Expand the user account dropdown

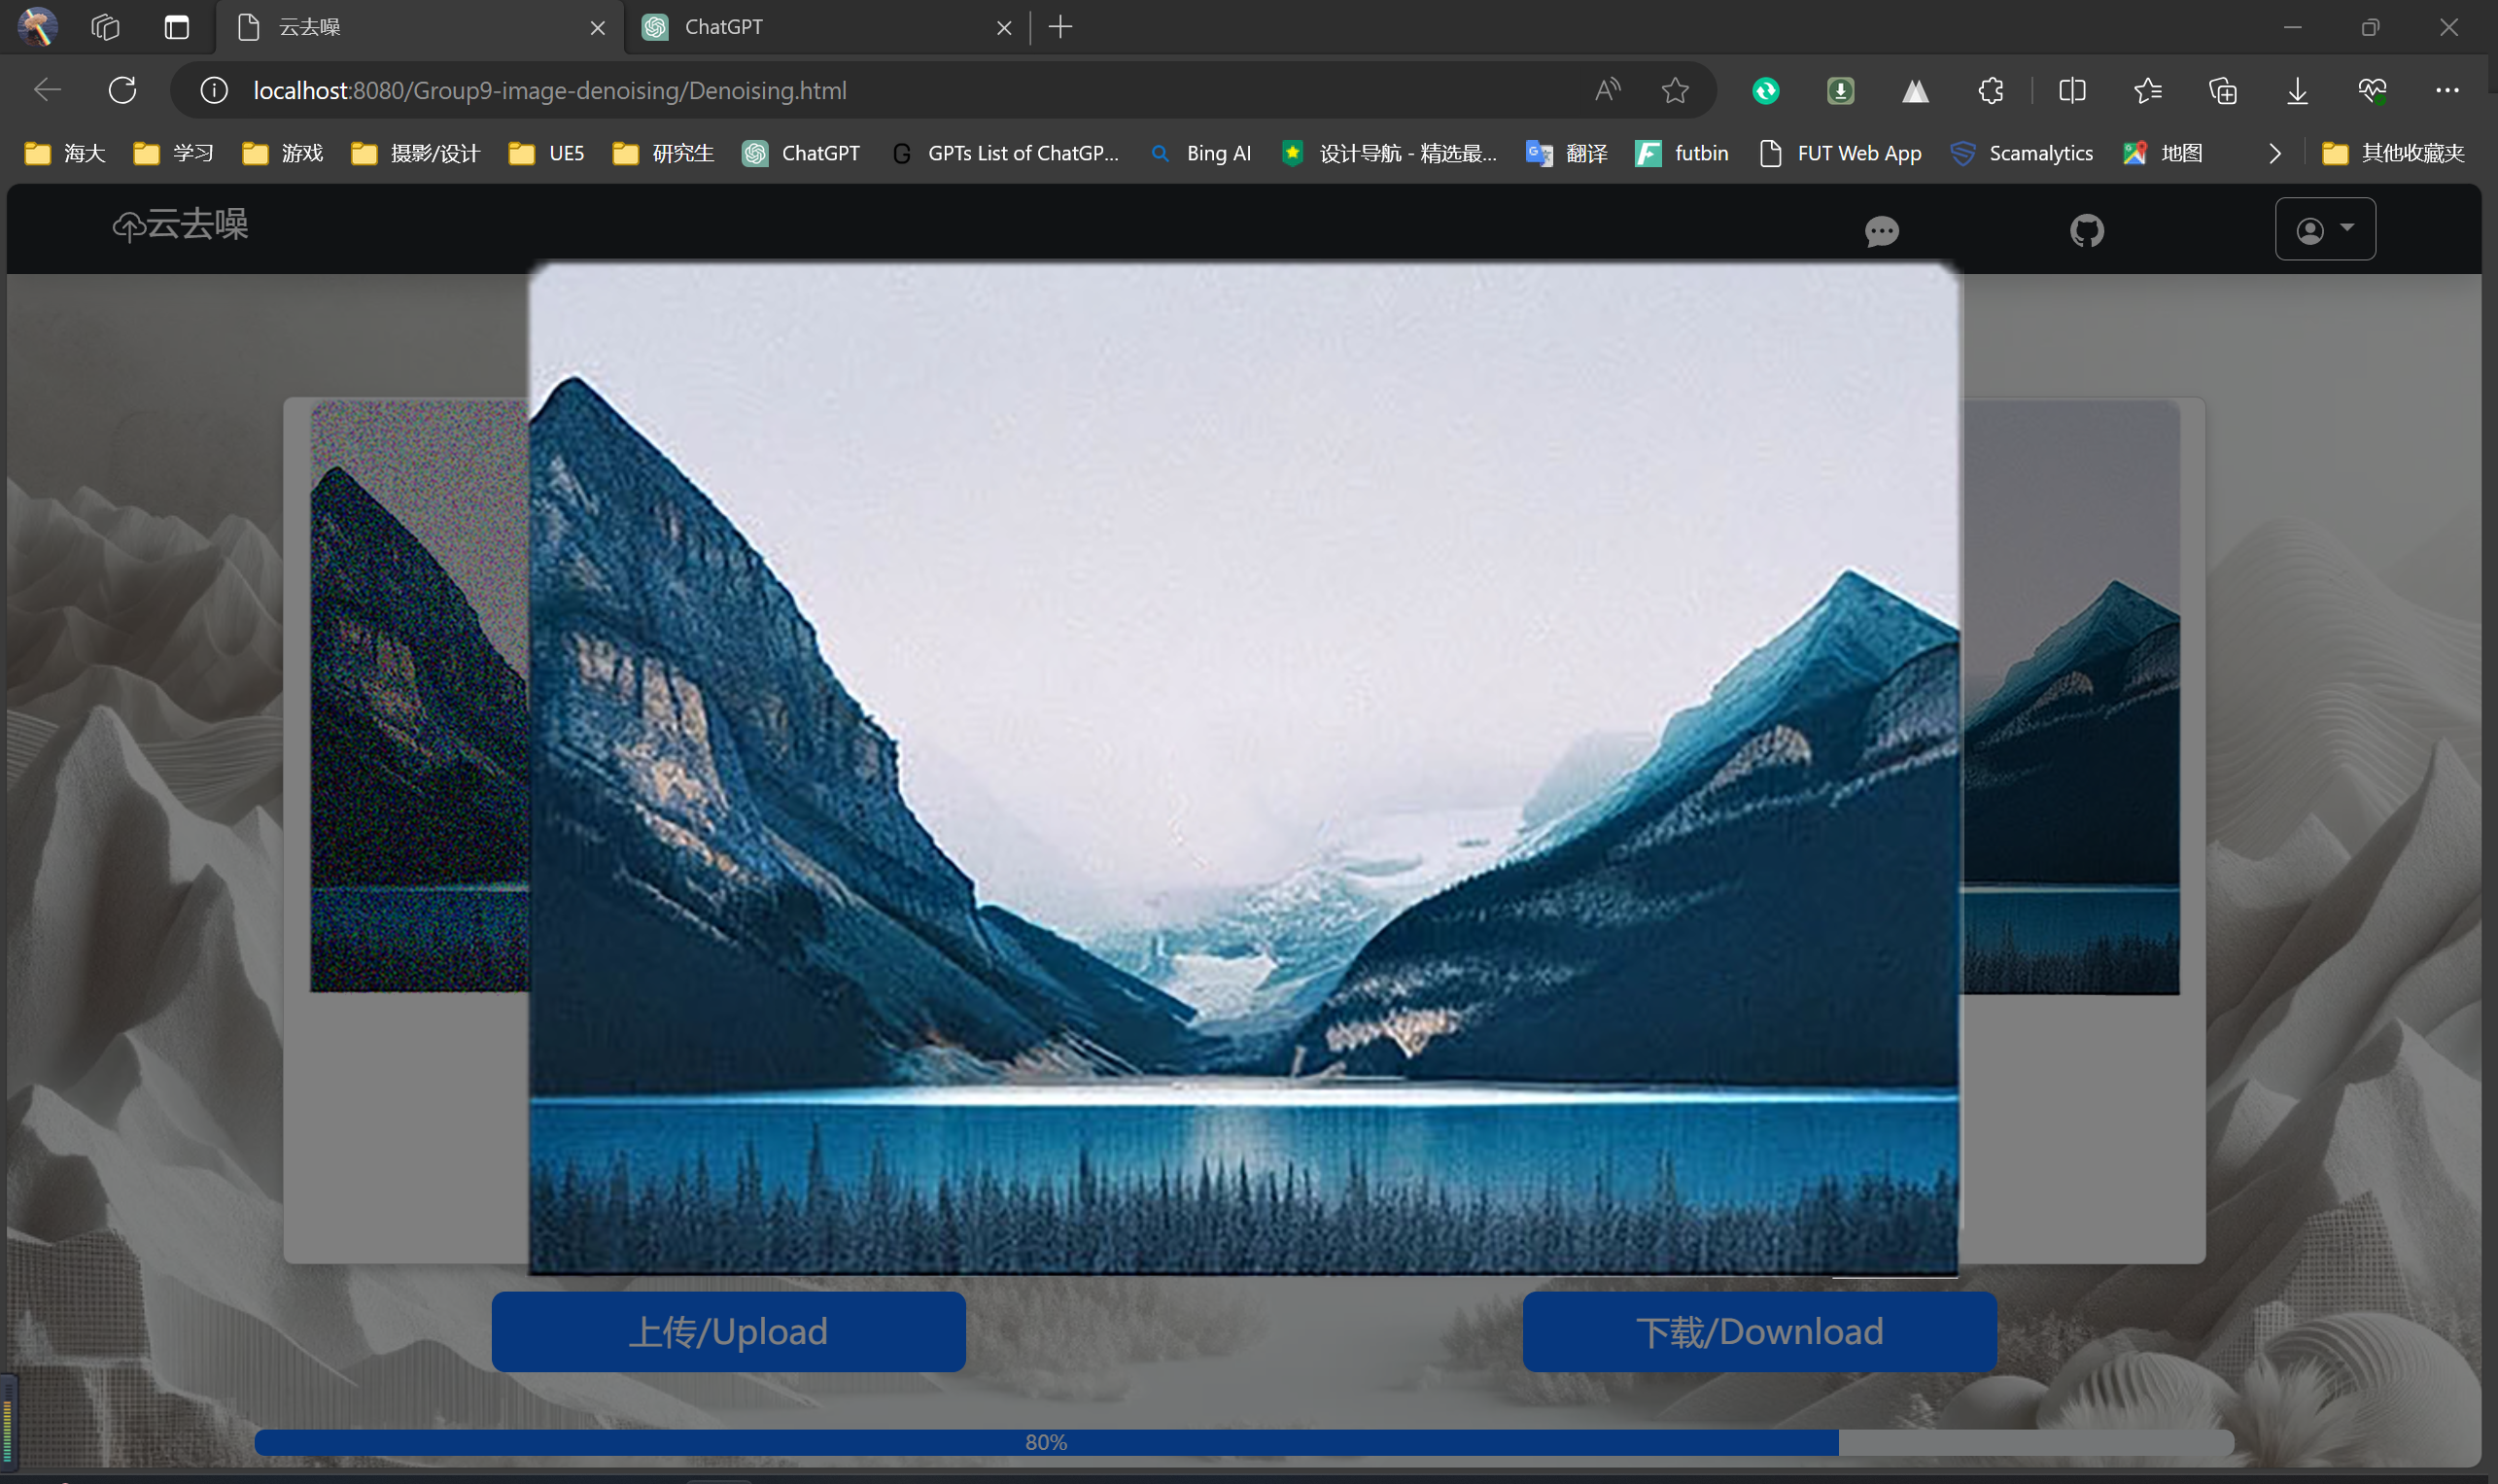[x=2324, y=230]
